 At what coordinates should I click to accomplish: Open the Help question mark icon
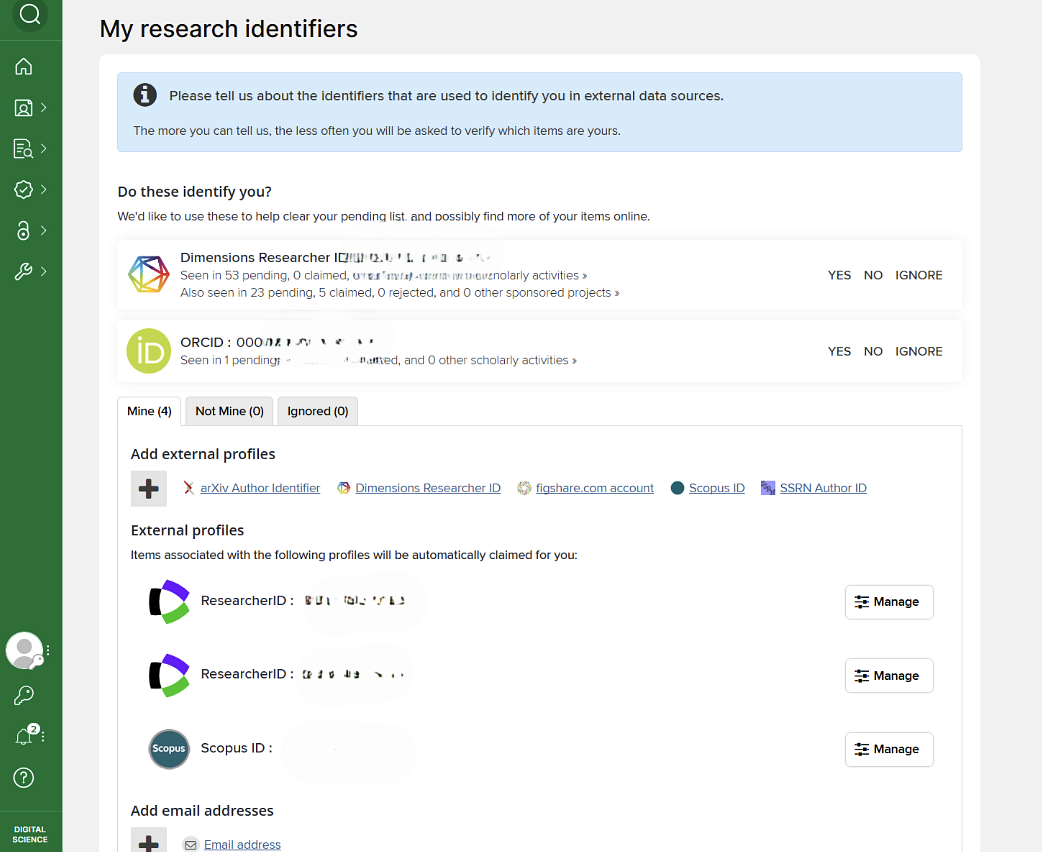[24, 777]
